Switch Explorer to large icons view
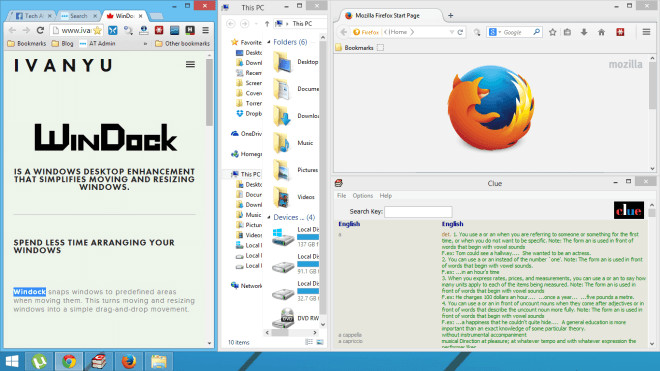Screen dimensions: 660x371 320,342
